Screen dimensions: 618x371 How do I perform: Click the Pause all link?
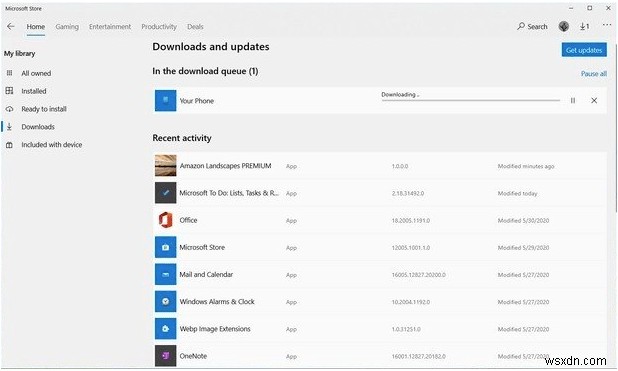(594, 74)
